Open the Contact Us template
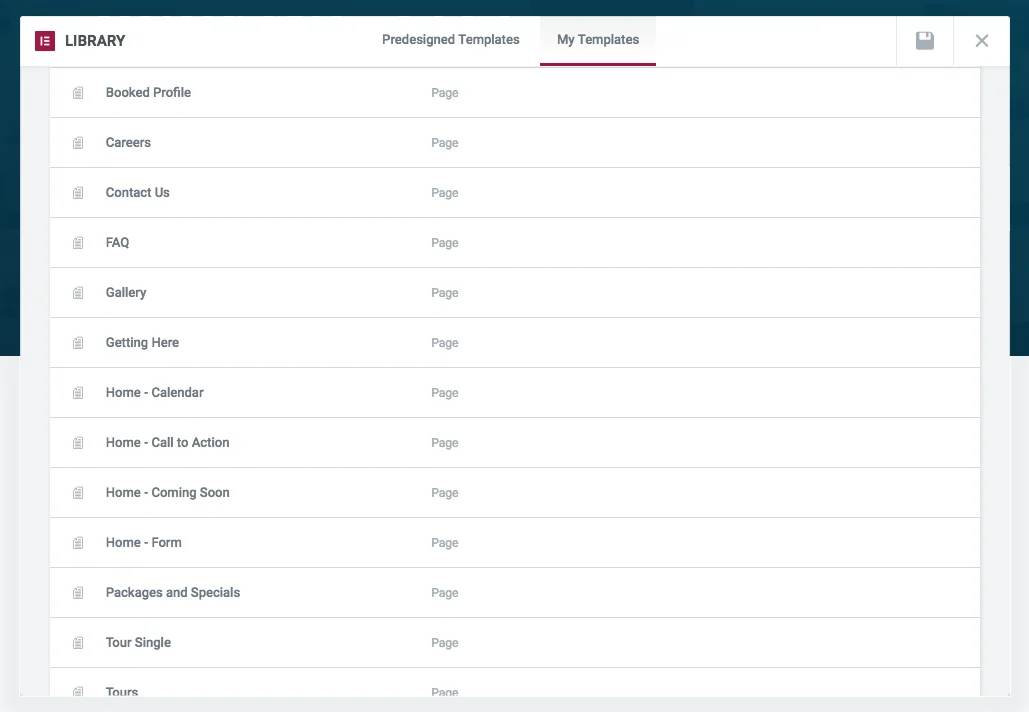The height and width of the screenshot is (712, 1029). tap(137, 192)
